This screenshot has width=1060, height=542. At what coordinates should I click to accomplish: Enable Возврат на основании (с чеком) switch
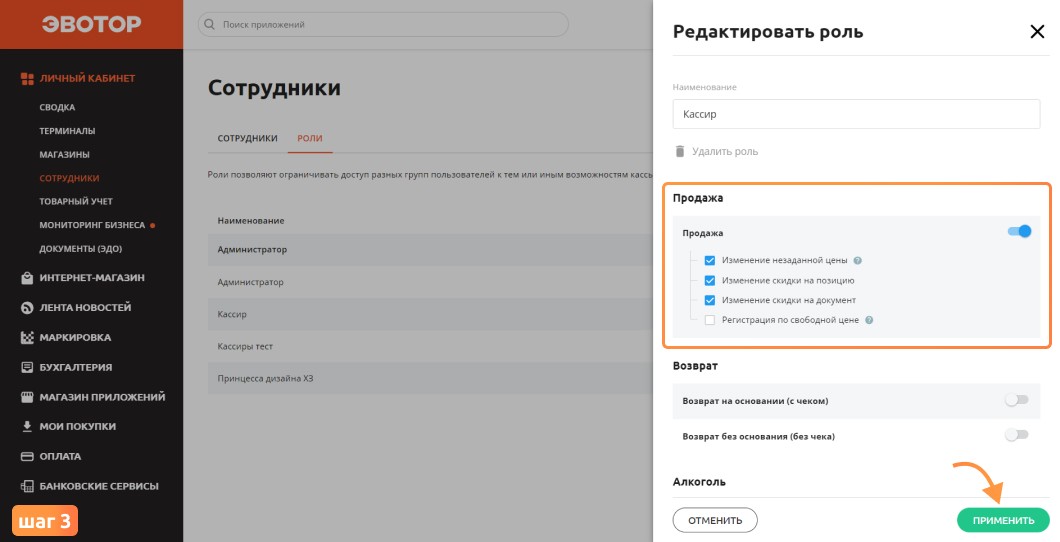pos(1016,400)
